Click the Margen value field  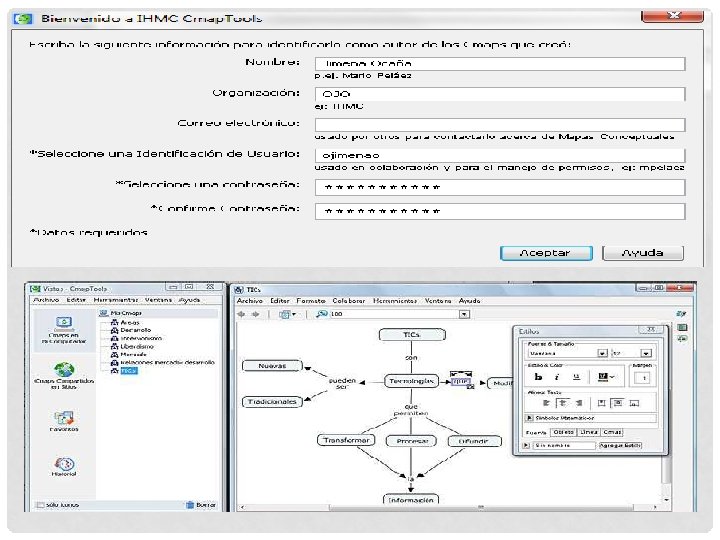click(x=644, y=378)
